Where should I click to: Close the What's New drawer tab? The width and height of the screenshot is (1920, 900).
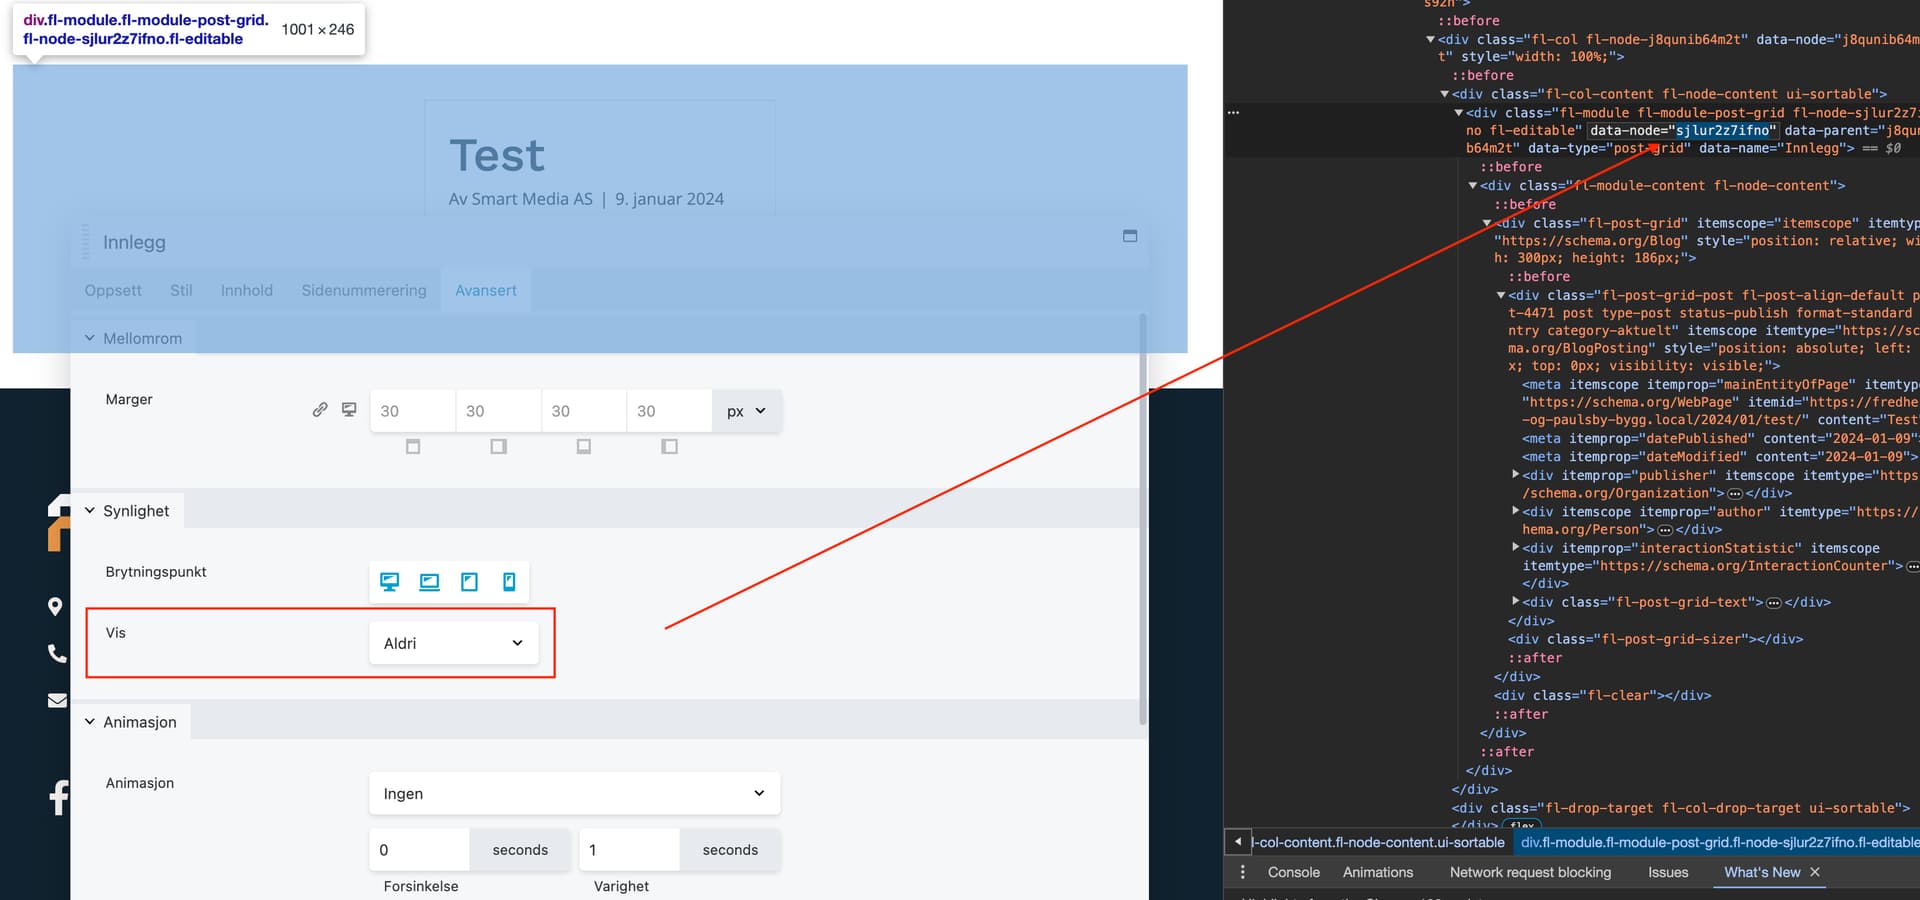click(1815, 872)
